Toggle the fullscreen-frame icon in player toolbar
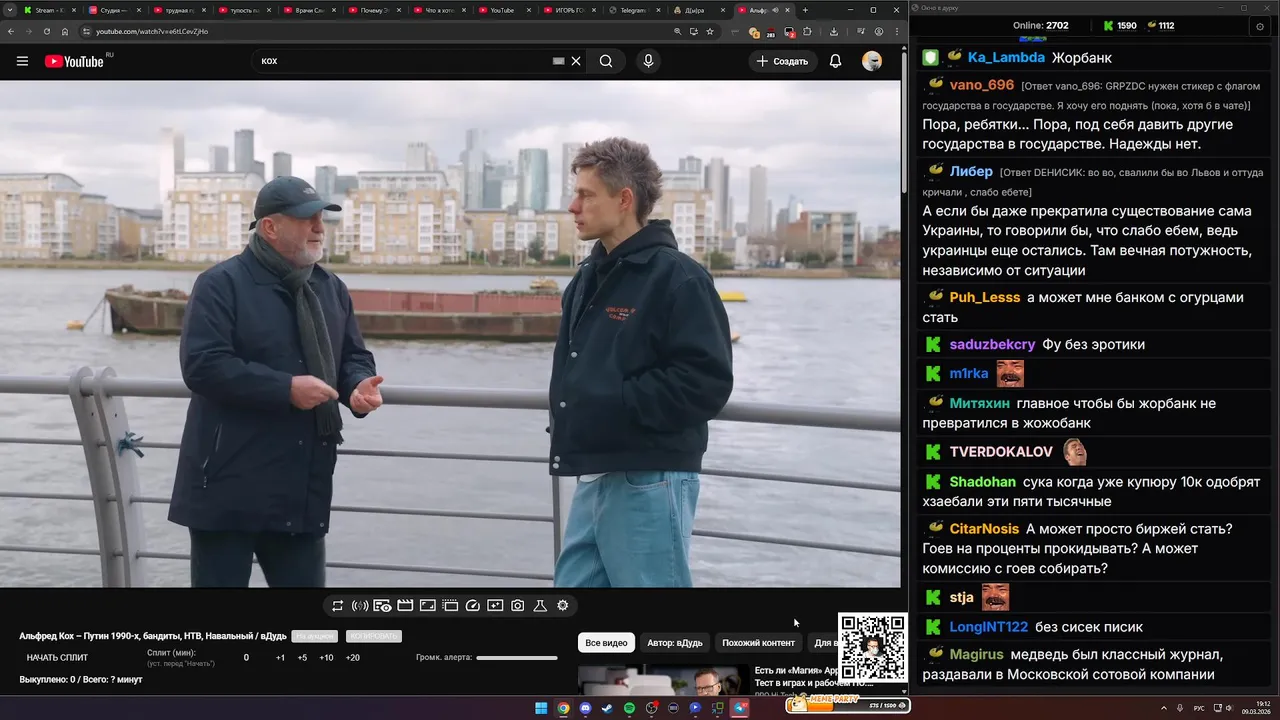The height and width of the screenshot is (720, 1280). pyautogui.click(x=427, y=605)
